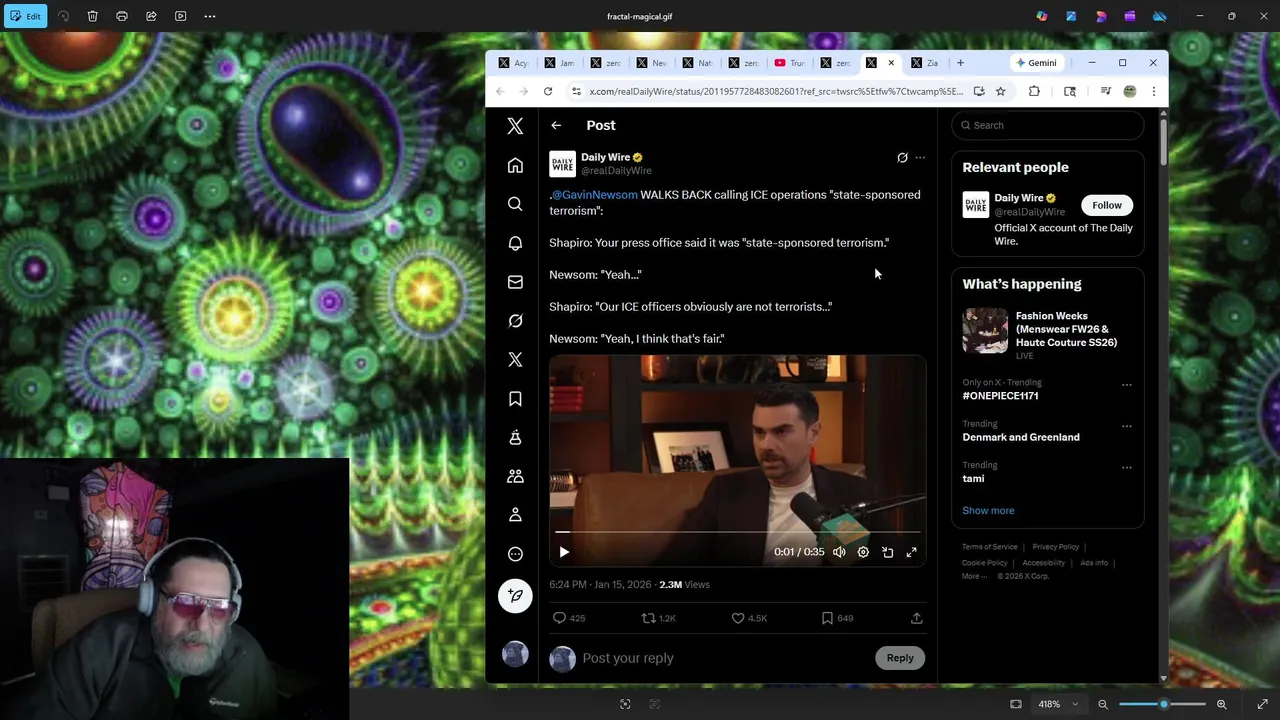Open Profile person icon in X sidebar
This screenshot has width=1280, height=720.
(x=515, y=515)
